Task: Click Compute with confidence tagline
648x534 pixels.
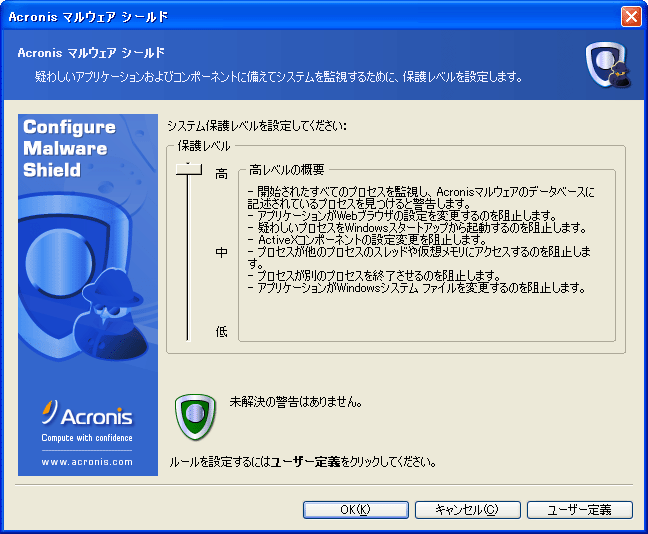Action: [87, 438]
